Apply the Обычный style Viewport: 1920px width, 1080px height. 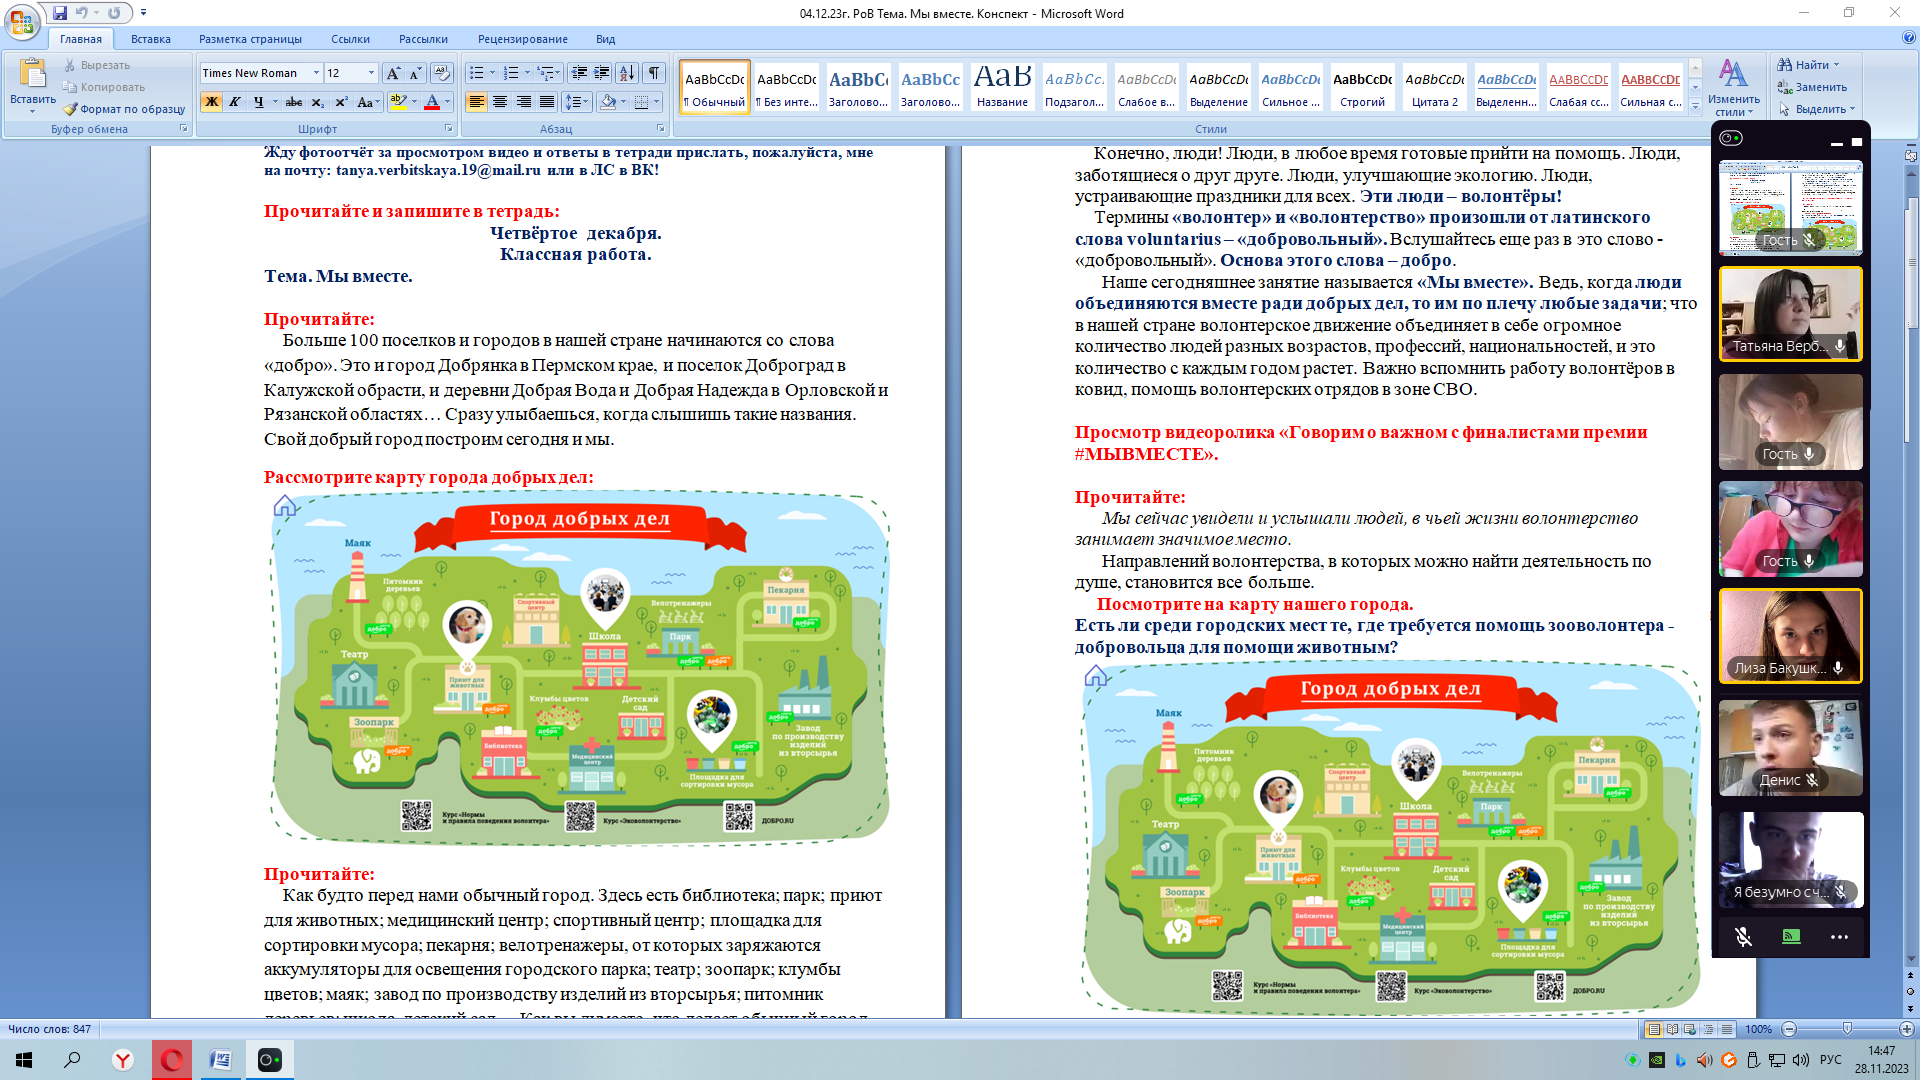coord(715,88)
